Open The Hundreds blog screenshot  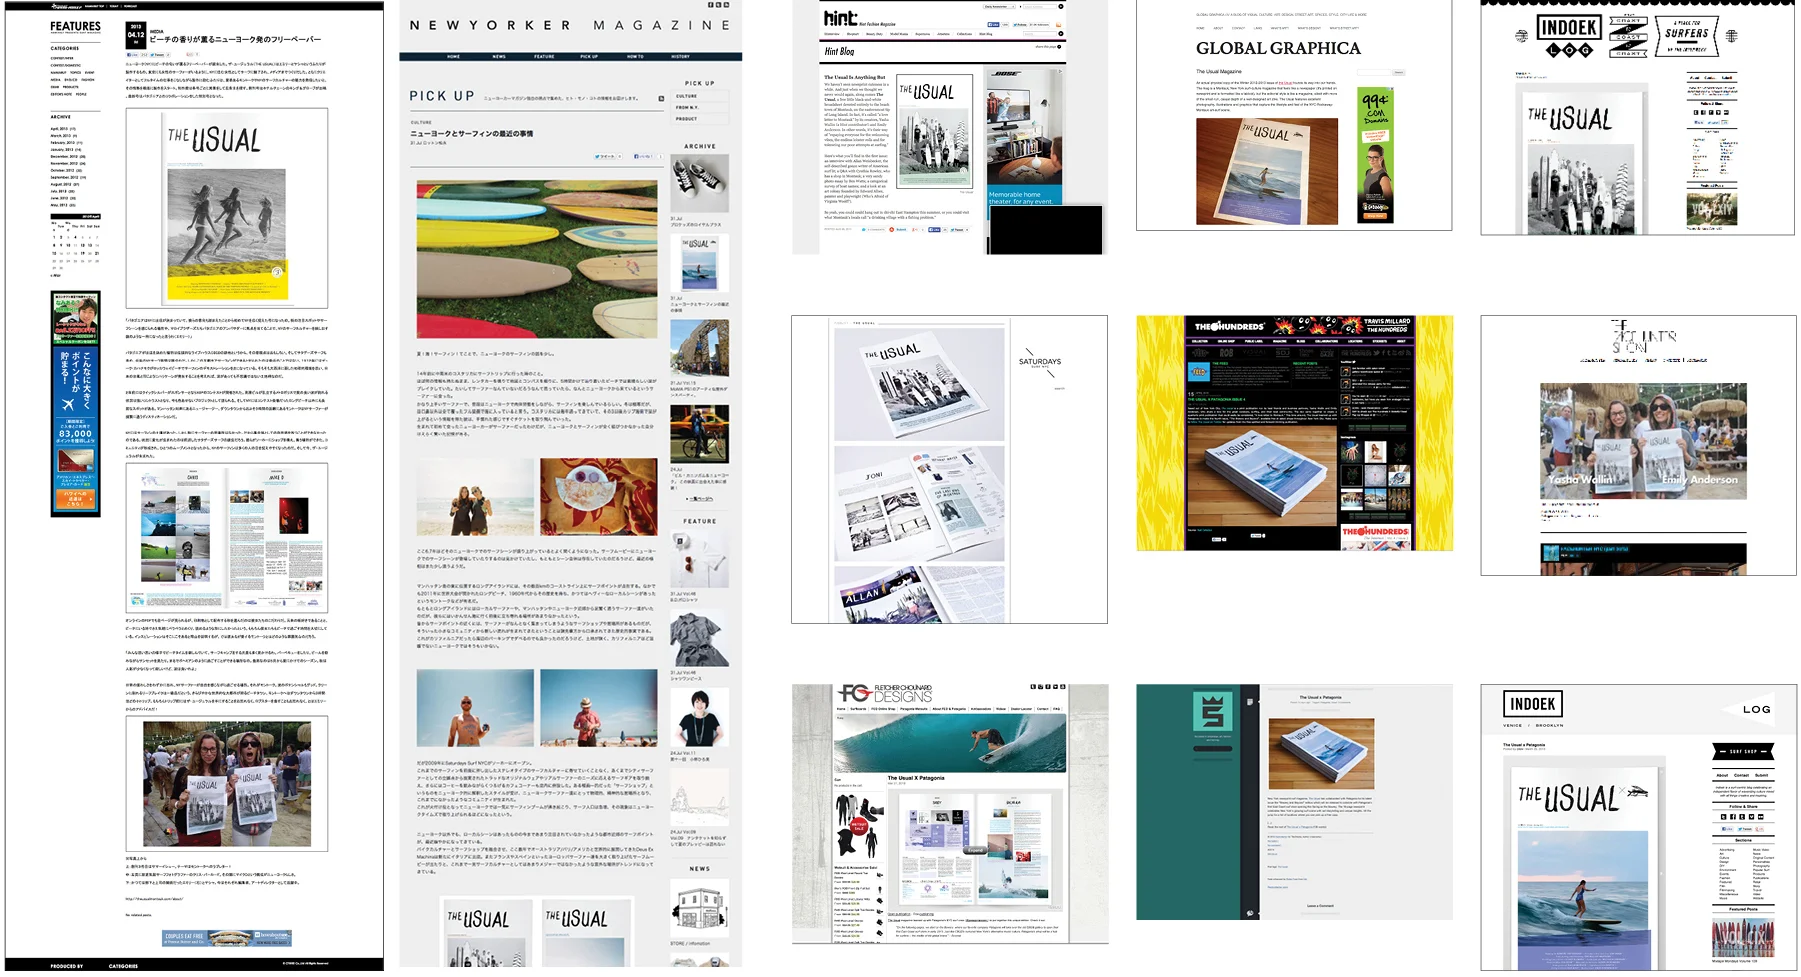coord(1294,433)
